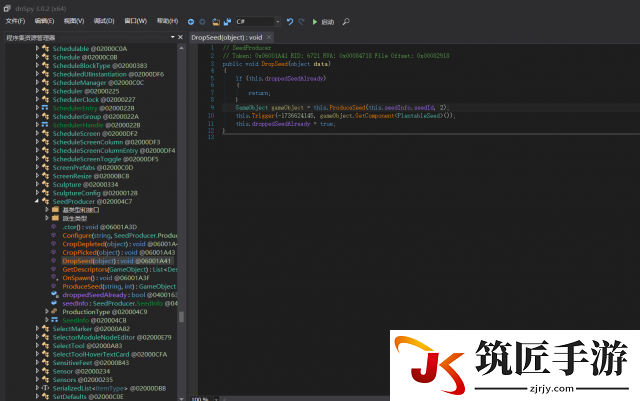
Task: Open the GetDescriptors(GameObject) method
Action: pyautogui.click(x=120, y=270)
